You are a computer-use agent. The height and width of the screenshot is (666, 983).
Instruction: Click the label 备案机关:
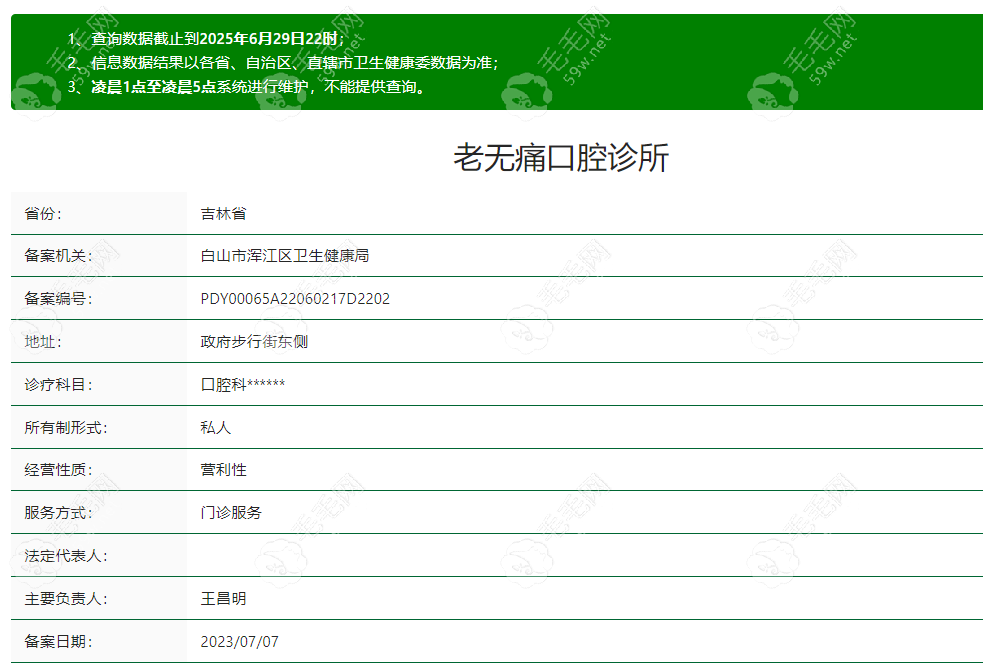coord(58,256)
